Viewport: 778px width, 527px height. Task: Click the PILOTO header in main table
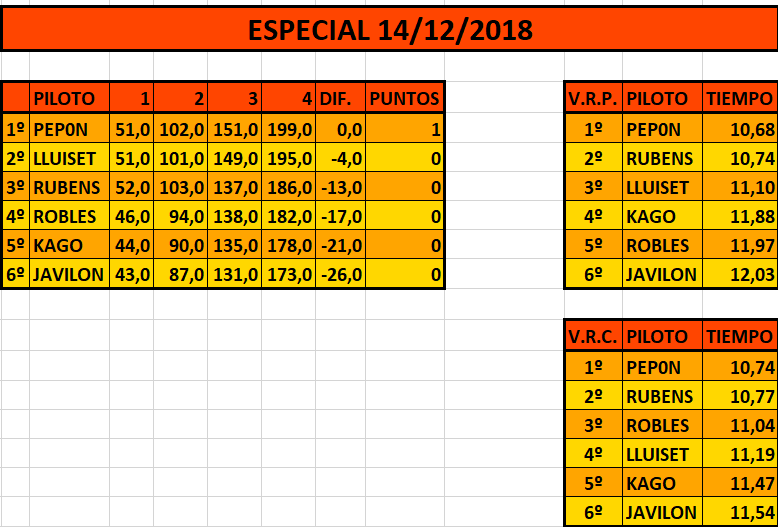(x=69, y=98)
